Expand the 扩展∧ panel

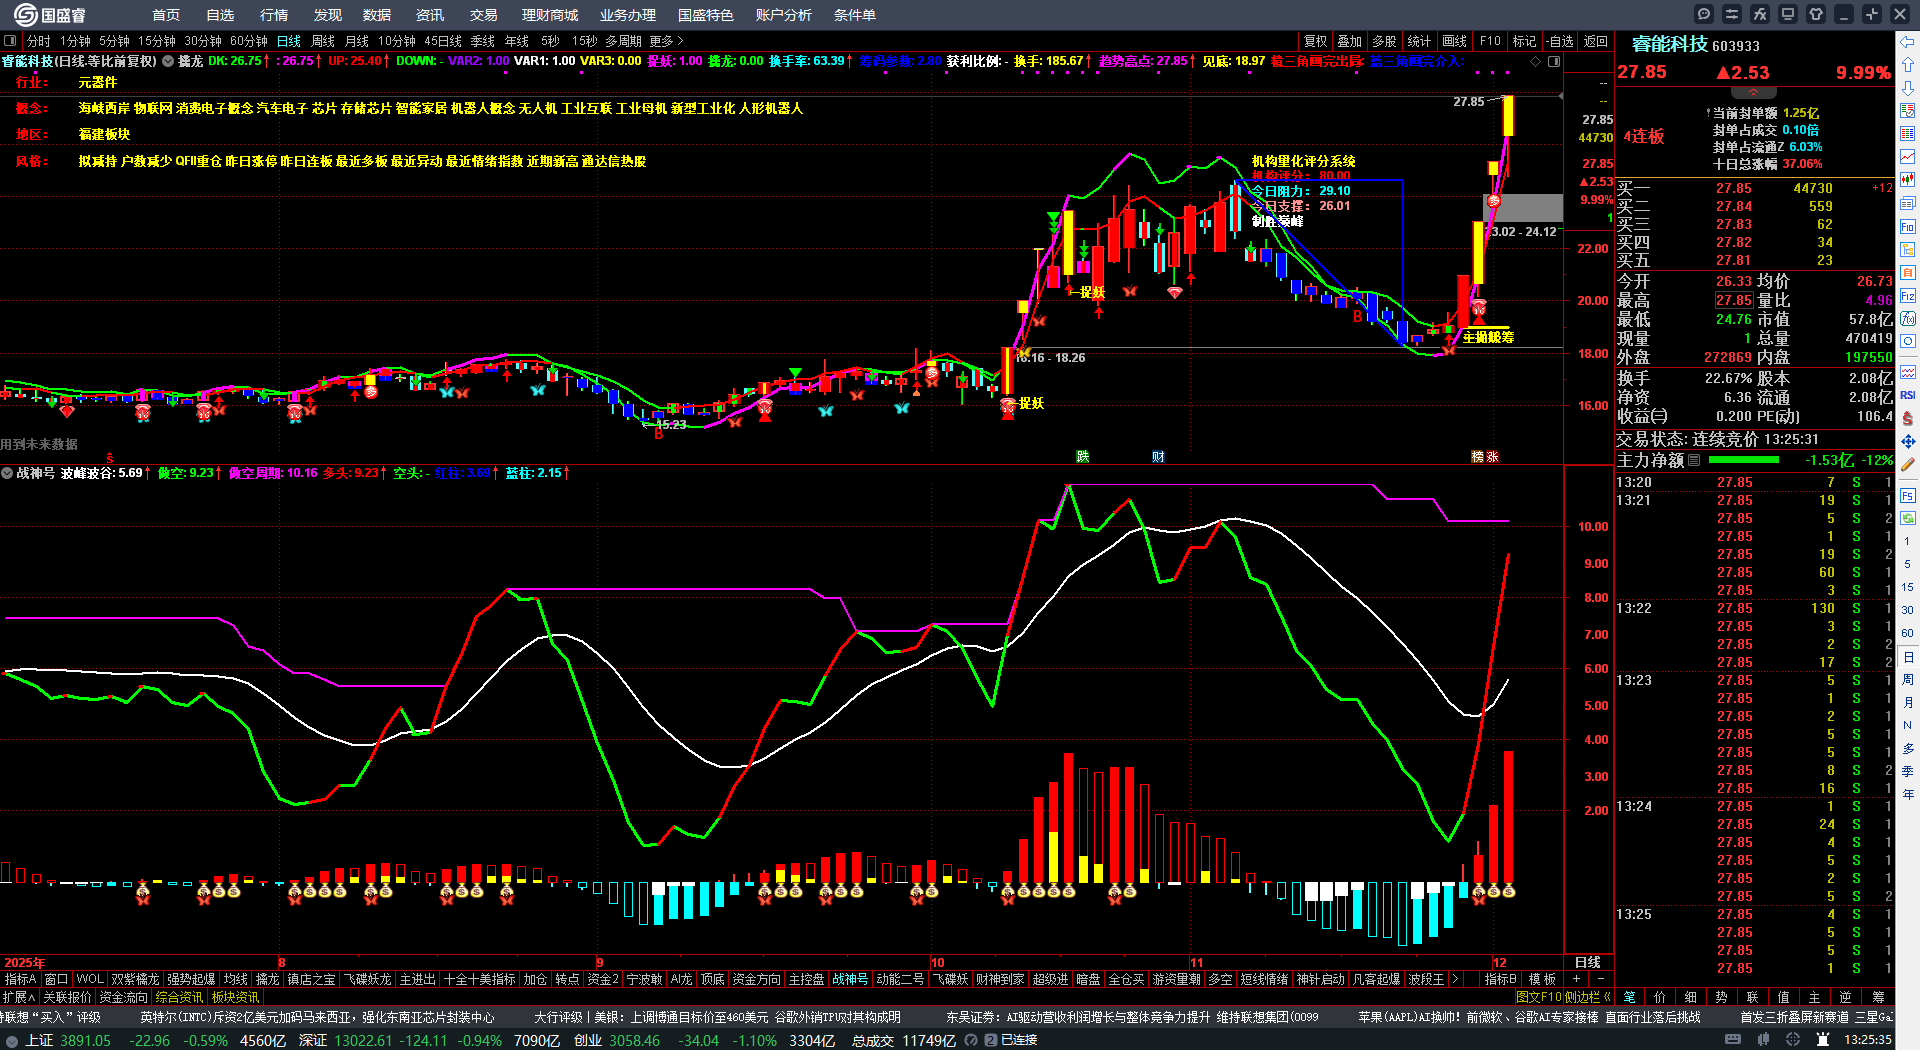19,997
